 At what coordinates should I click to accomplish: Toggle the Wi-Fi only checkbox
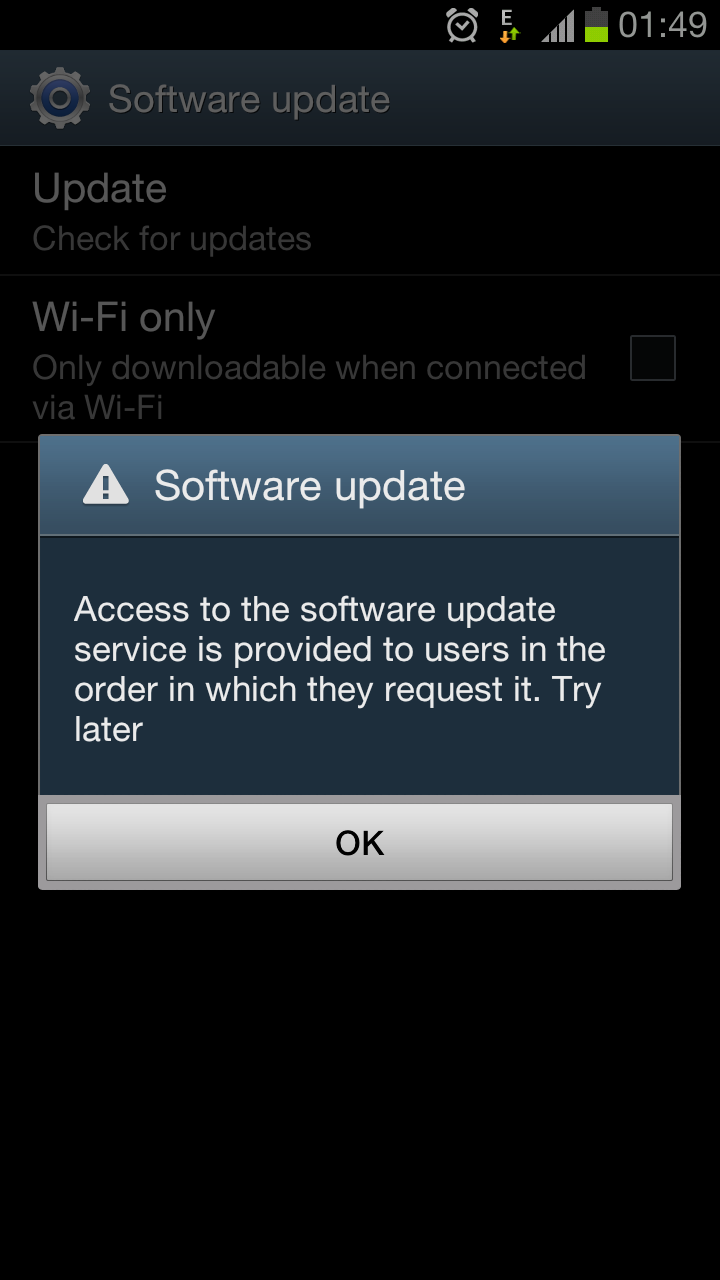653,358
